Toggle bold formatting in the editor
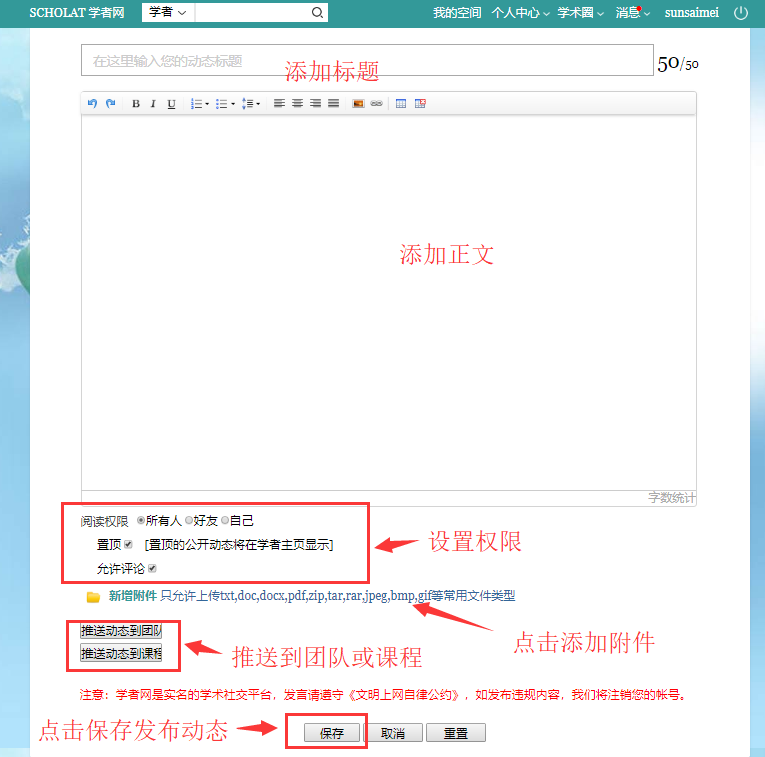Viewport: 765px width, 757px height. 136,104
